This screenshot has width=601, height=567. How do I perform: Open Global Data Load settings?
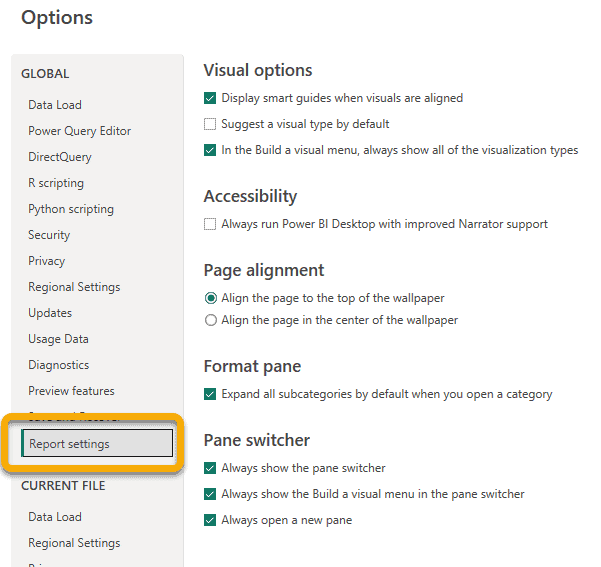coord(55,105)
